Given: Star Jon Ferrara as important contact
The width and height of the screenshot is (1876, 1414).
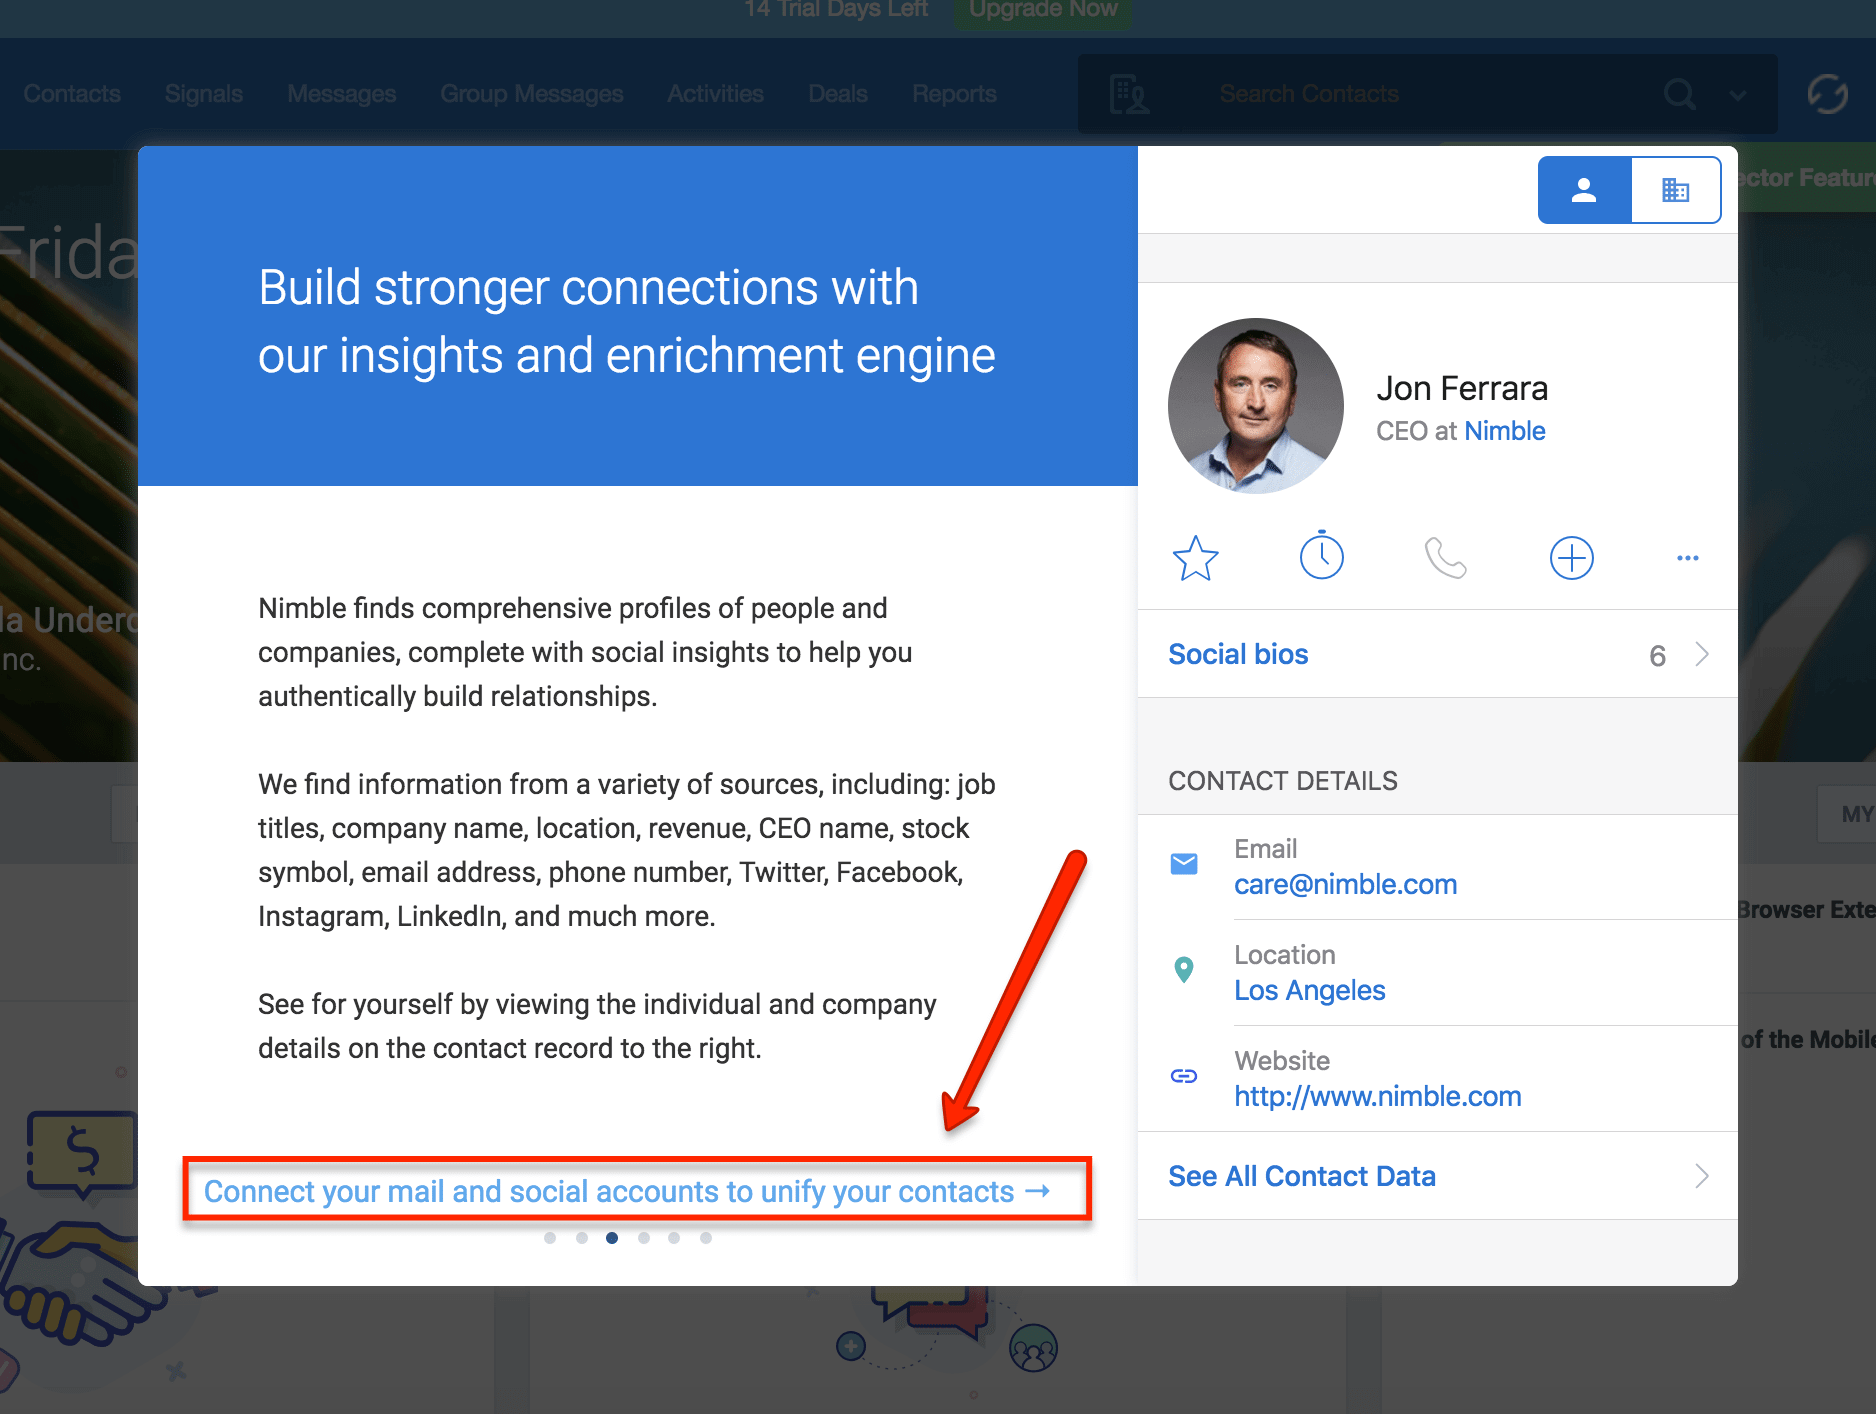Looking at the screenshot, I should point(1195,558).
